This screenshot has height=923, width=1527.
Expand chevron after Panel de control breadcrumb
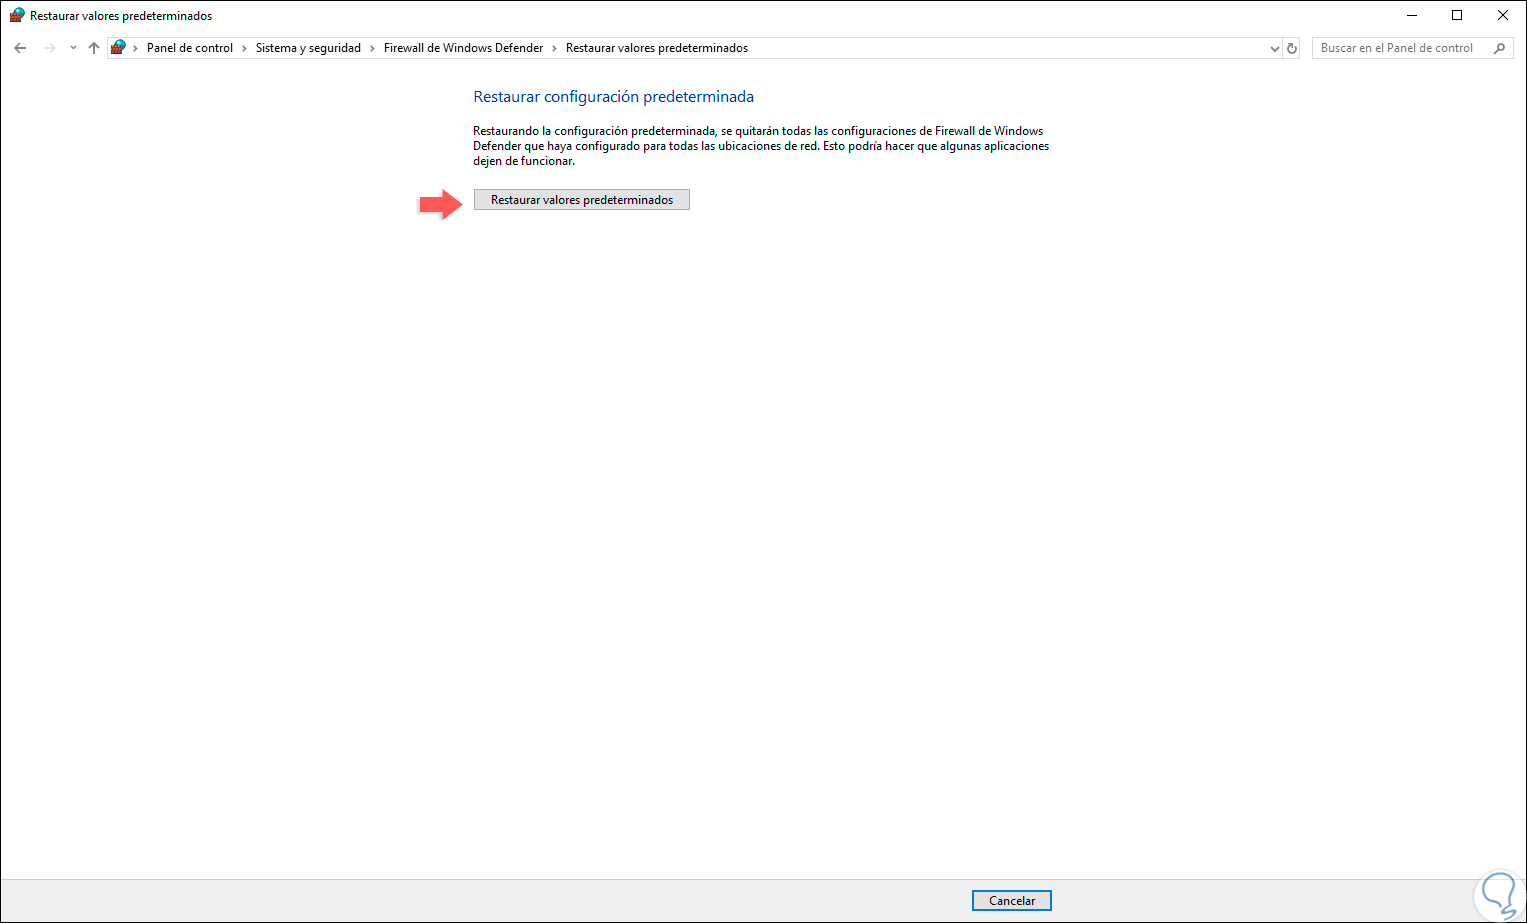coord(244,48)
